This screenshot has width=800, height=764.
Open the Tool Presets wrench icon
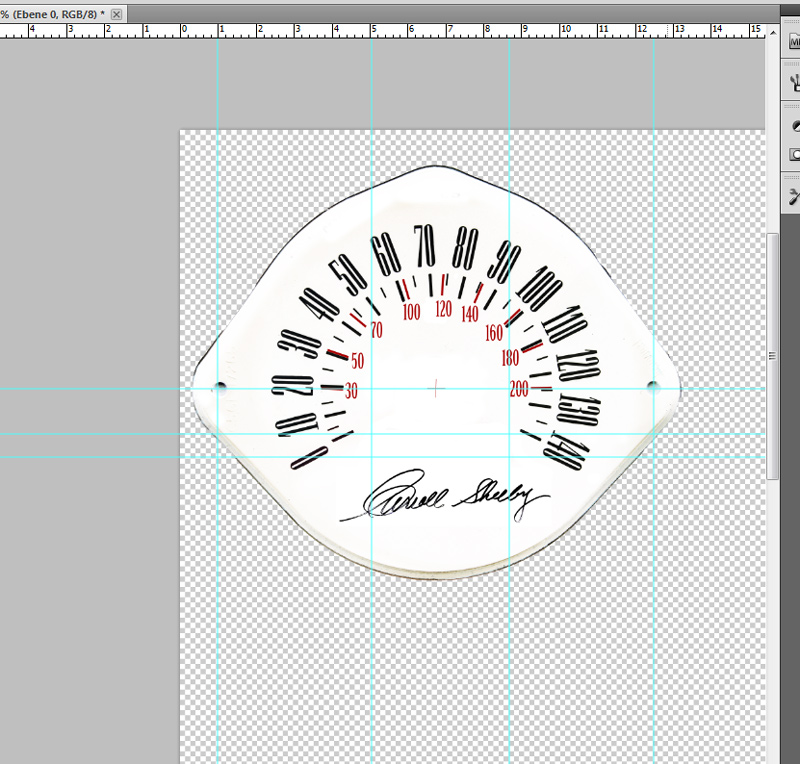tap(794, 196)
